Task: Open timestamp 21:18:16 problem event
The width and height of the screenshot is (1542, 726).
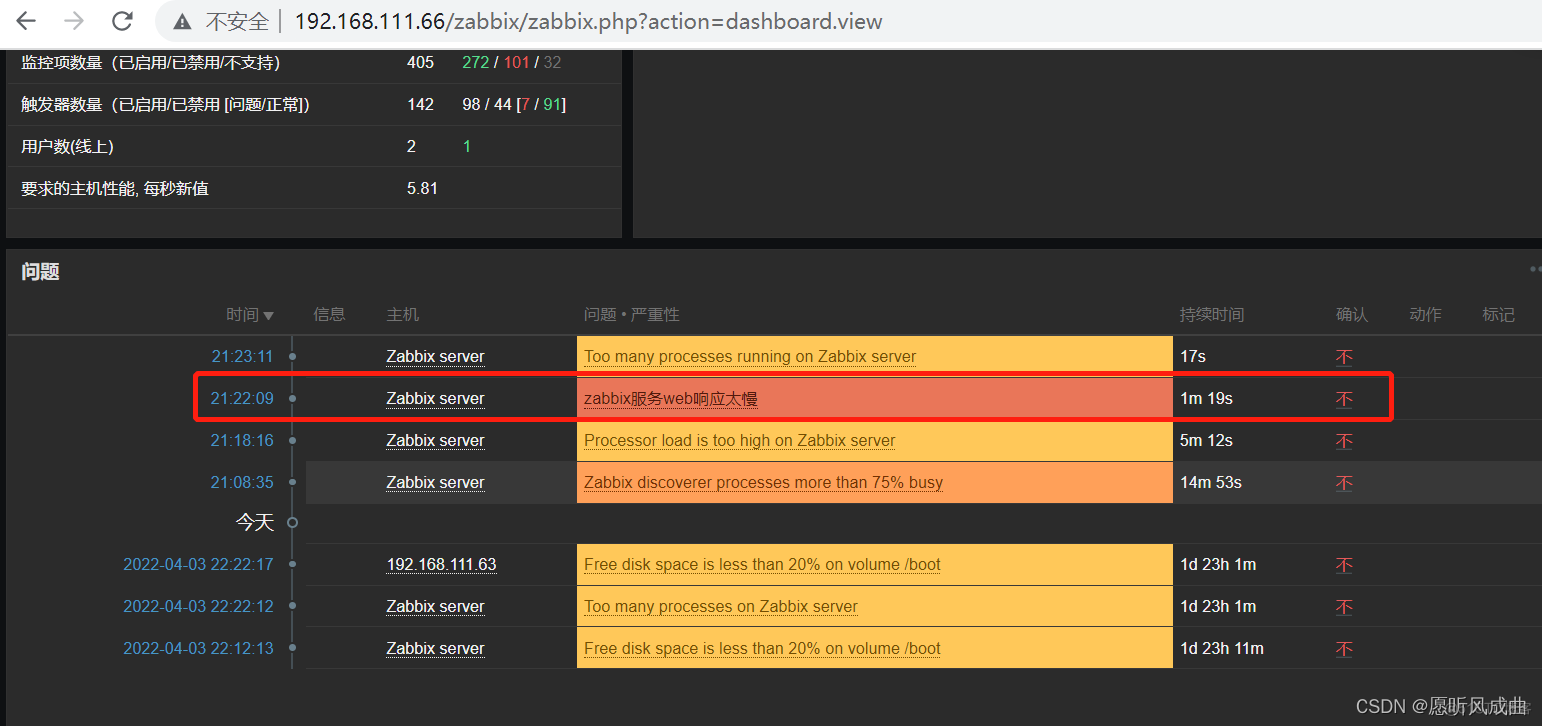Action: click(242, 440)
